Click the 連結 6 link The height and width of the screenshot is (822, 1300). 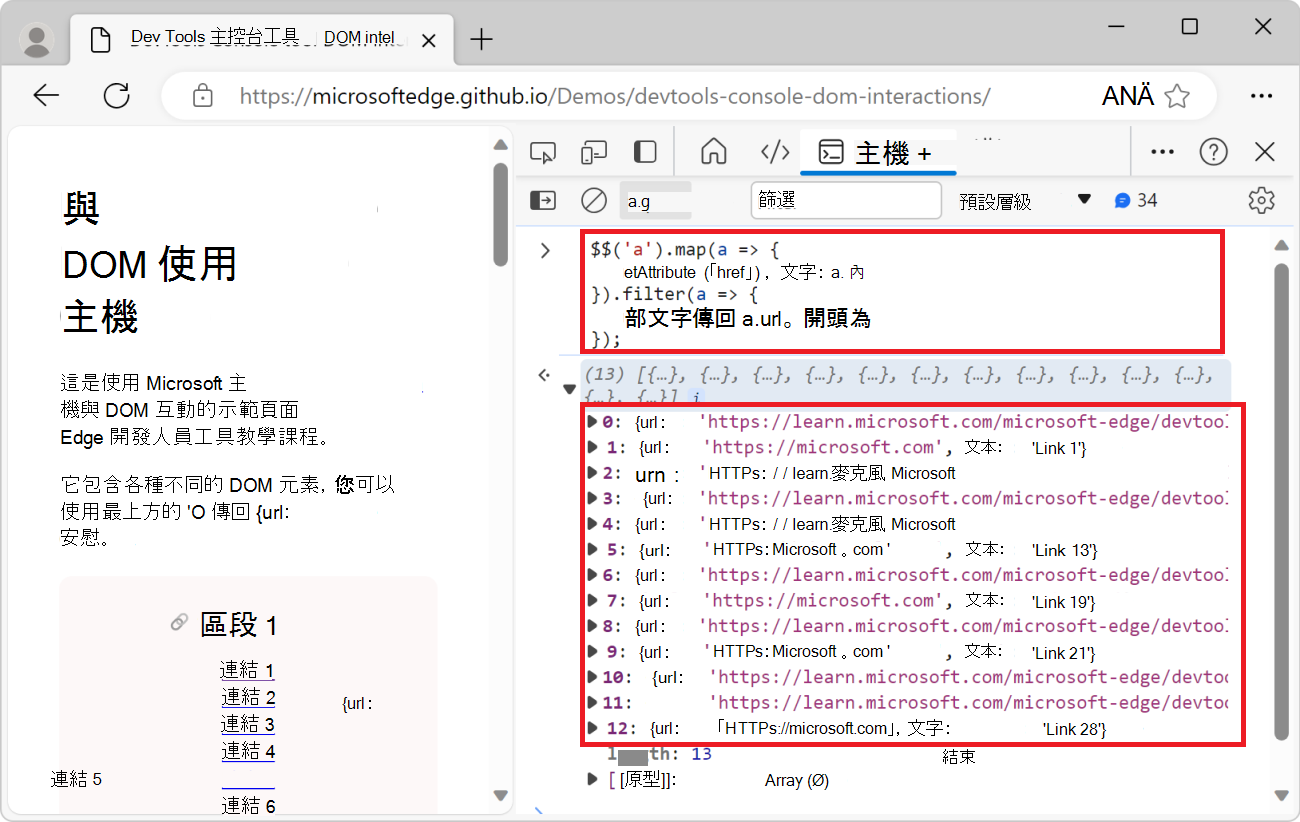tap(248, 806)
